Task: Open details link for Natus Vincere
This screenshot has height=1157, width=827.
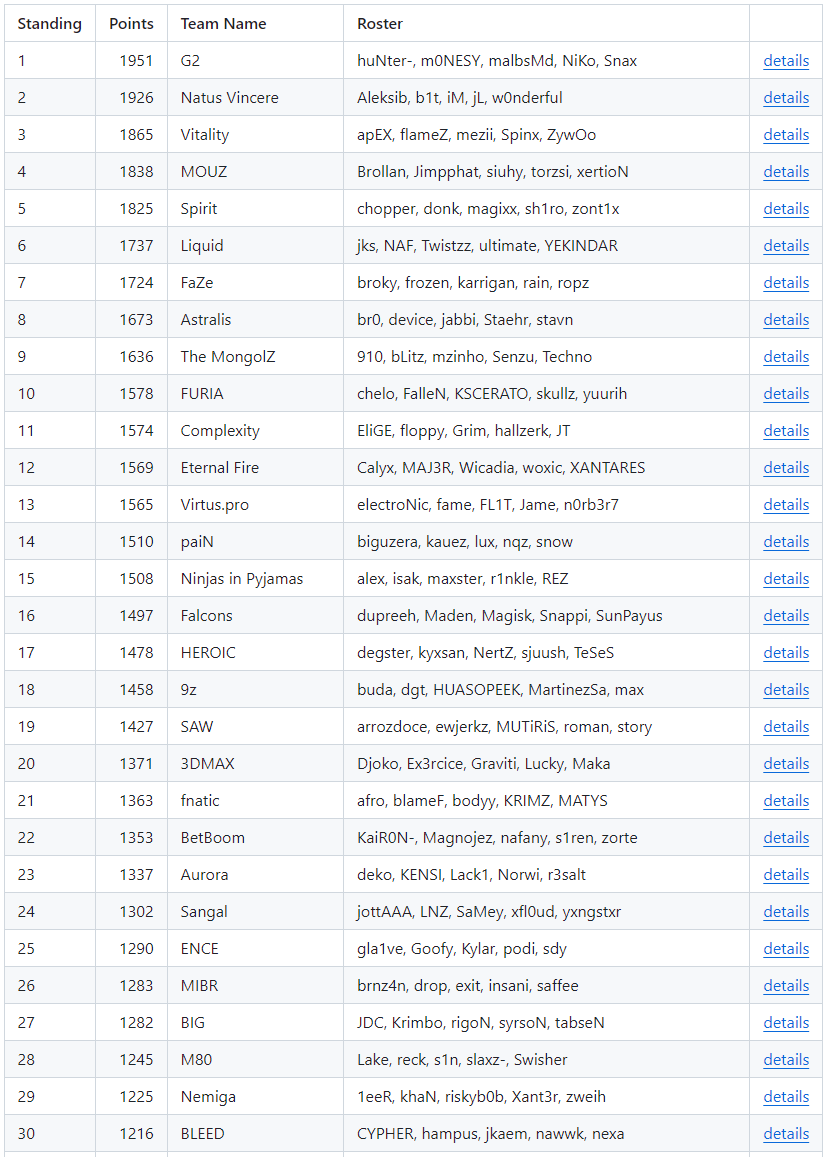Action: (x=786, y=98)
